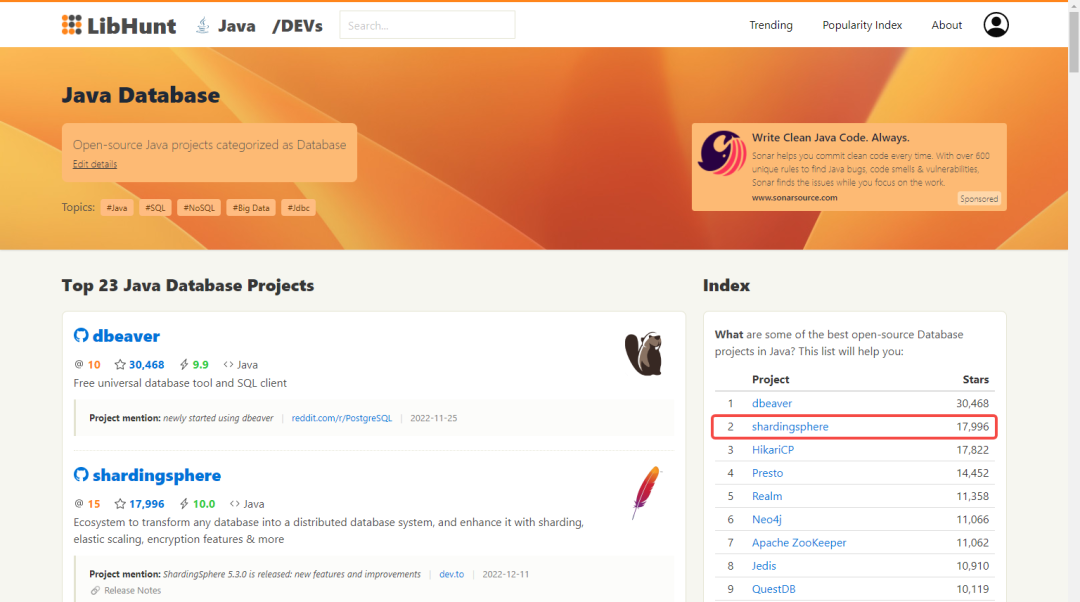Viewport: 1080px width, 602px height.
Task: Open the dbeaver project title
Action: [x=126, y=335]
